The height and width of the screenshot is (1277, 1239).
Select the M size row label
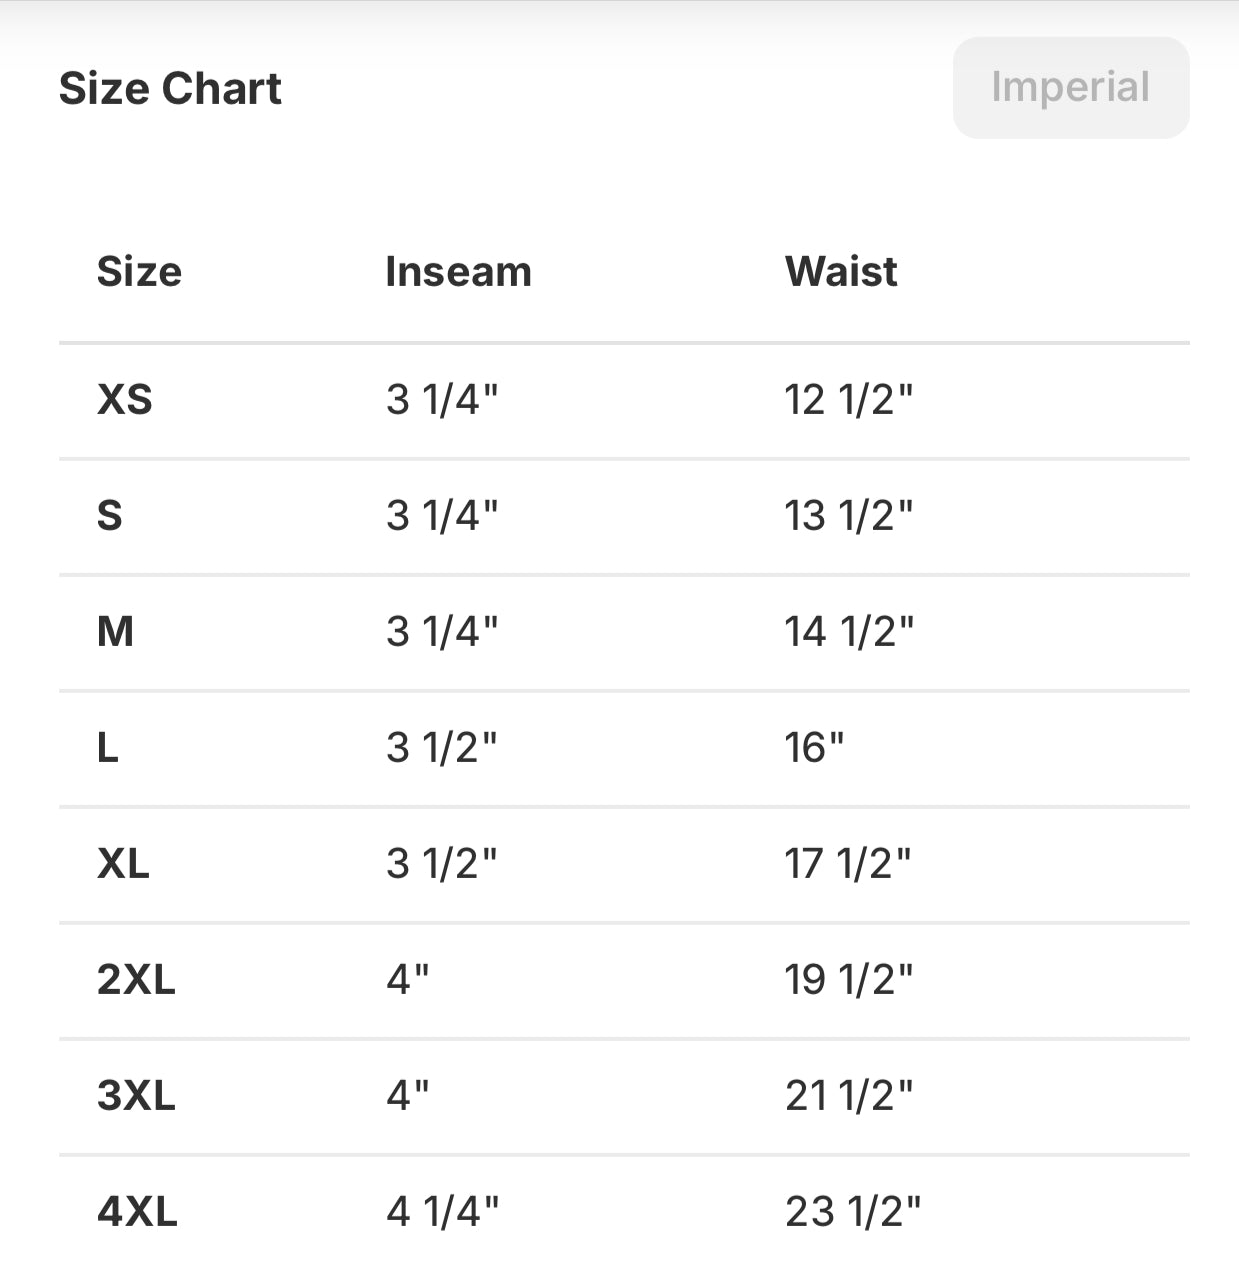[x=115, y=632]
